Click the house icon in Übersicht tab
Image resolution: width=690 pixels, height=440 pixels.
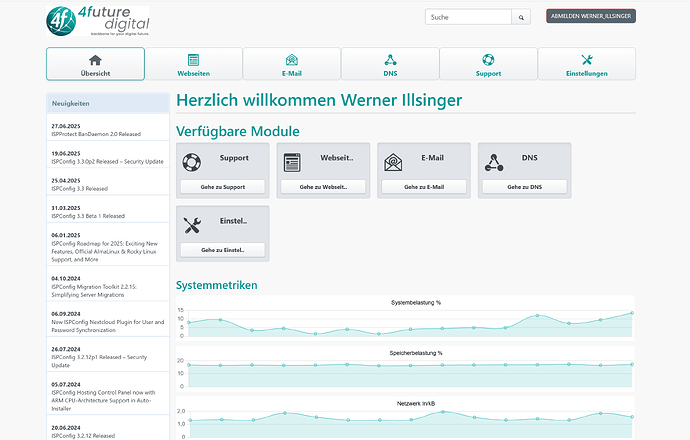pyautogui.click(x=95, y=59)
